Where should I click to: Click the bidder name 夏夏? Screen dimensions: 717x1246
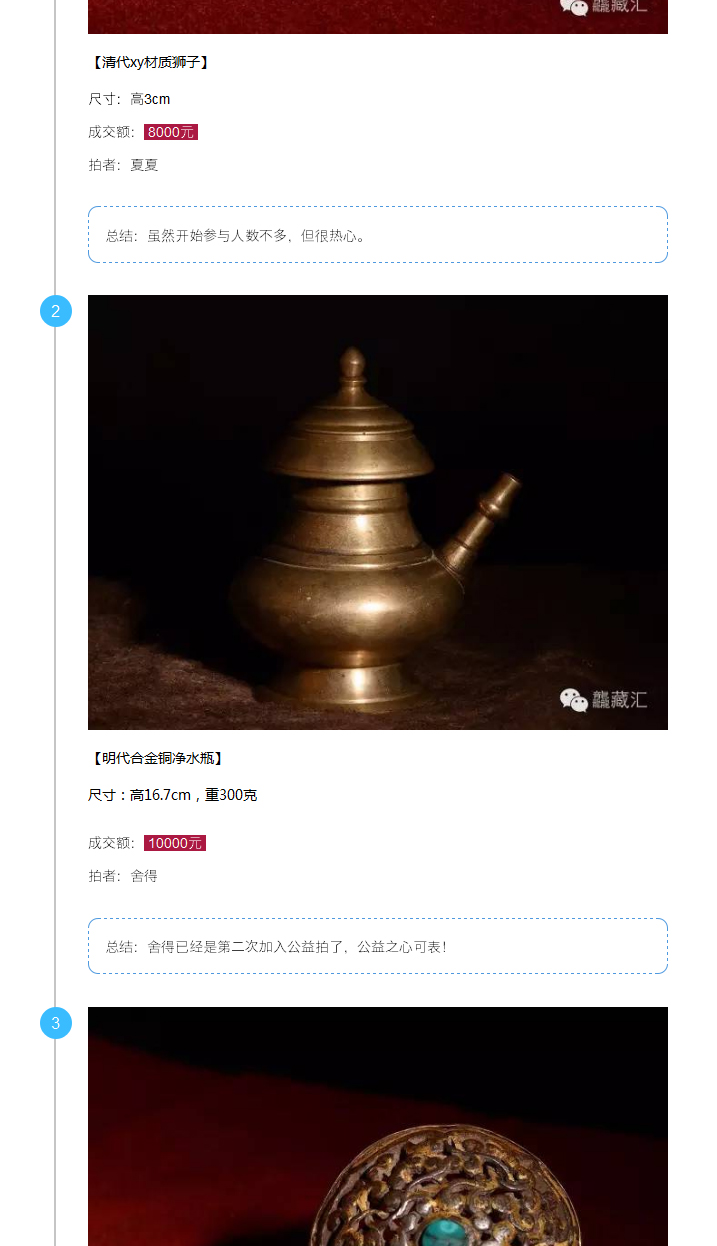144,165
